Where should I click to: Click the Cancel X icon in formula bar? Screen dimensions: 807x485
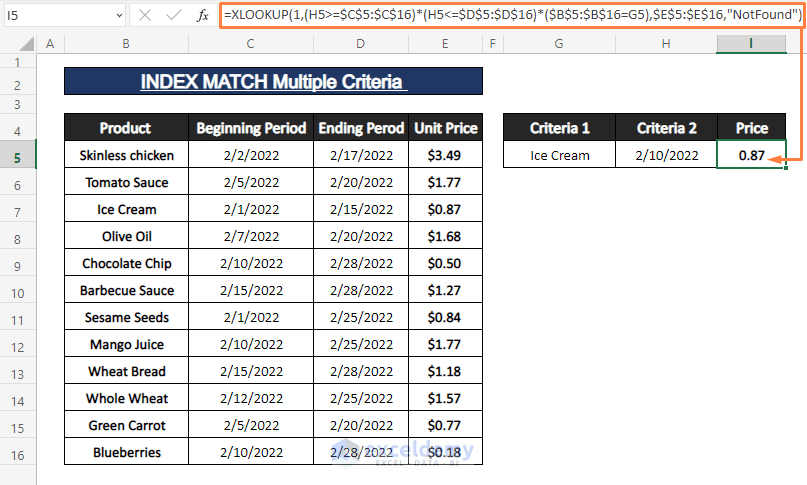(145, 16)
